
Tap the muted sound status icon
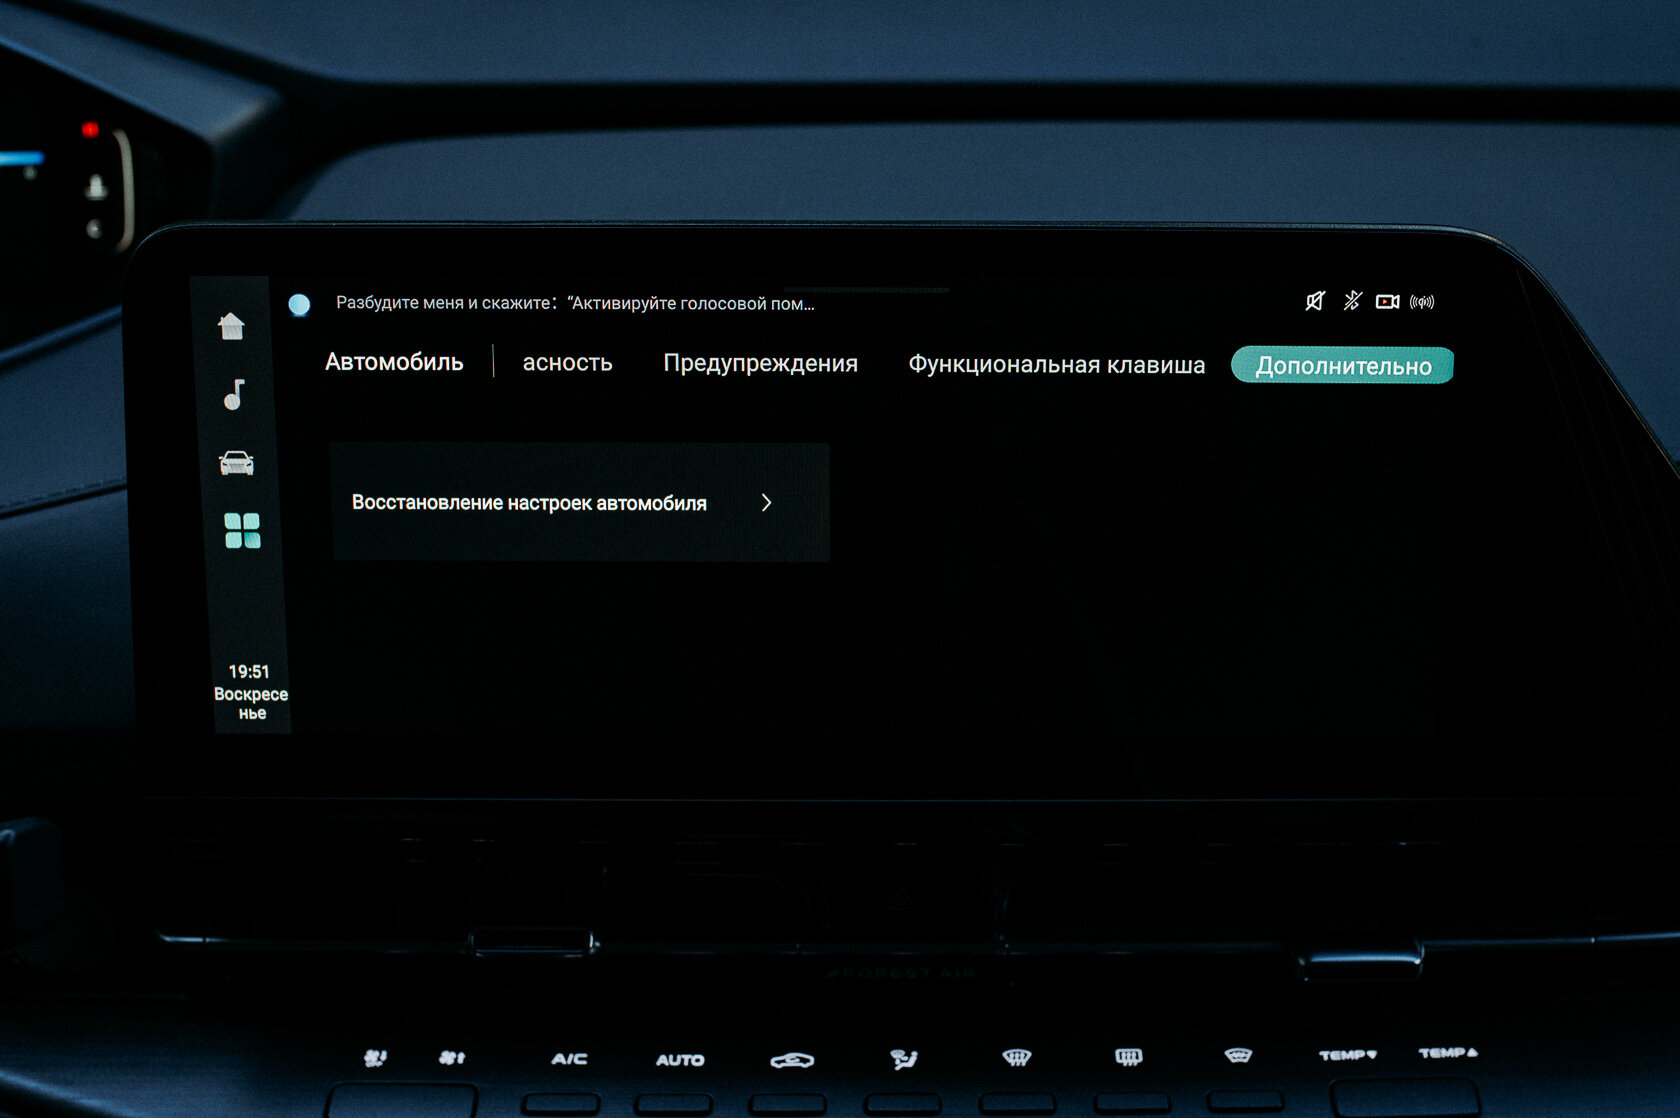(1315, 301)
